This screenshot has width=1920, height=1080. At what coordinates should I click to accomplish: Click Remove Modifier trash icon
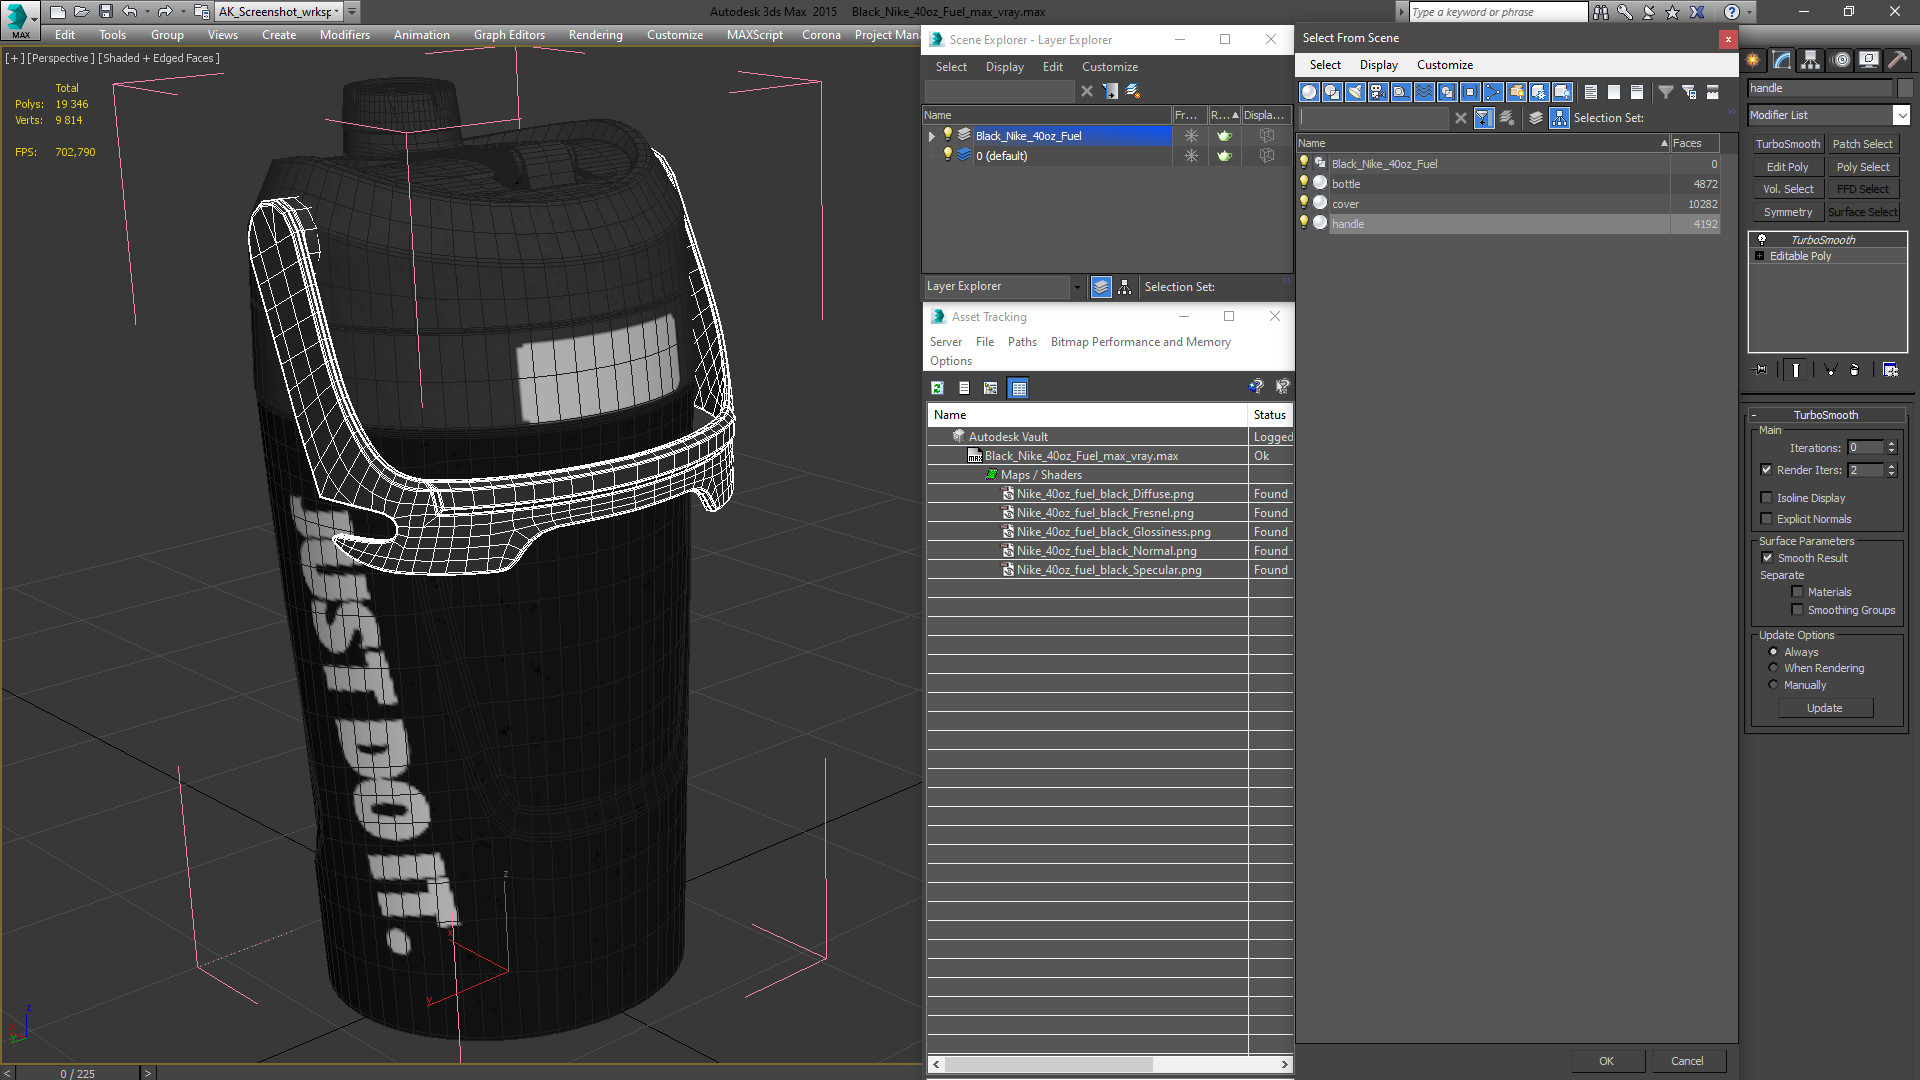pos(1855,370)
